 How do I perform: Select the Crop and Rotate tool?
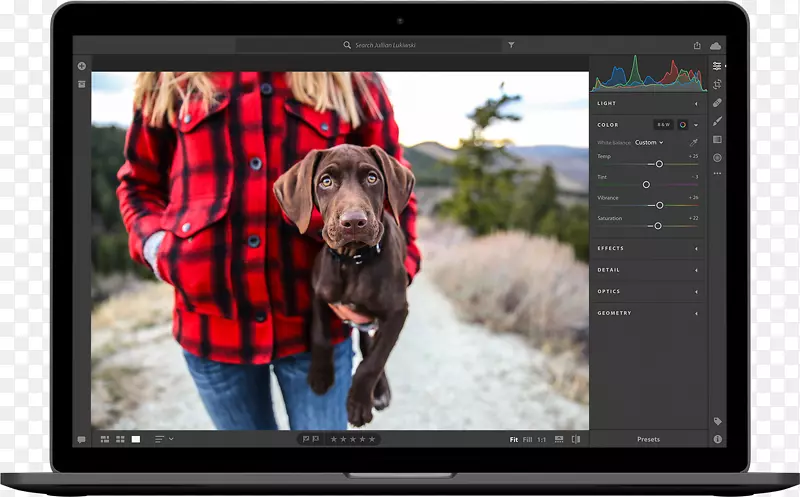[x=717, y=84]
